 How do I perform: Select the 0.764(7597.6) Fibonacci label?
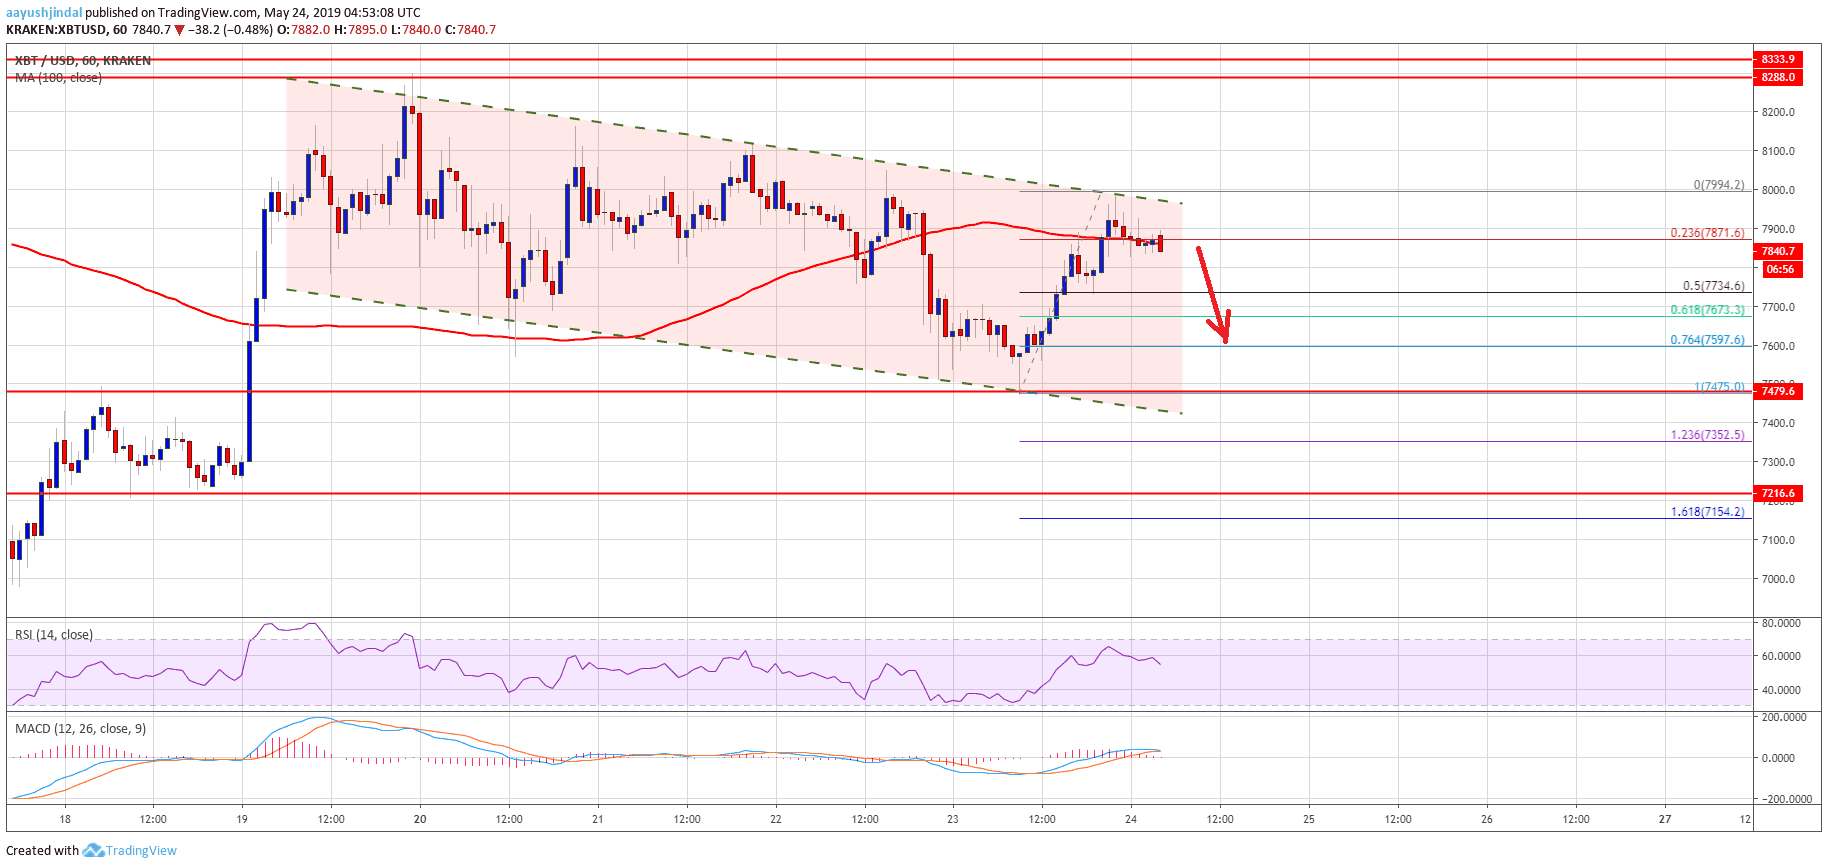[x=1707, y=340]
